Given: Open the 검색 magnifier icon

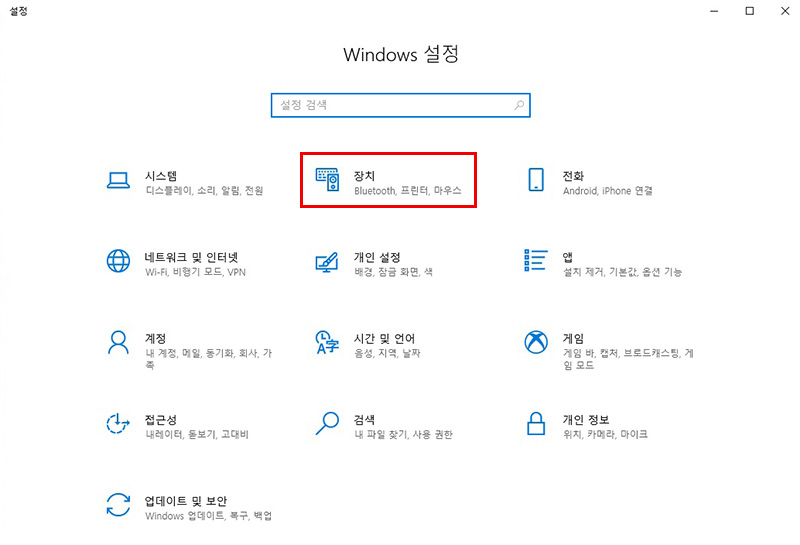Looking at the screenshot, I should (327, 424).
